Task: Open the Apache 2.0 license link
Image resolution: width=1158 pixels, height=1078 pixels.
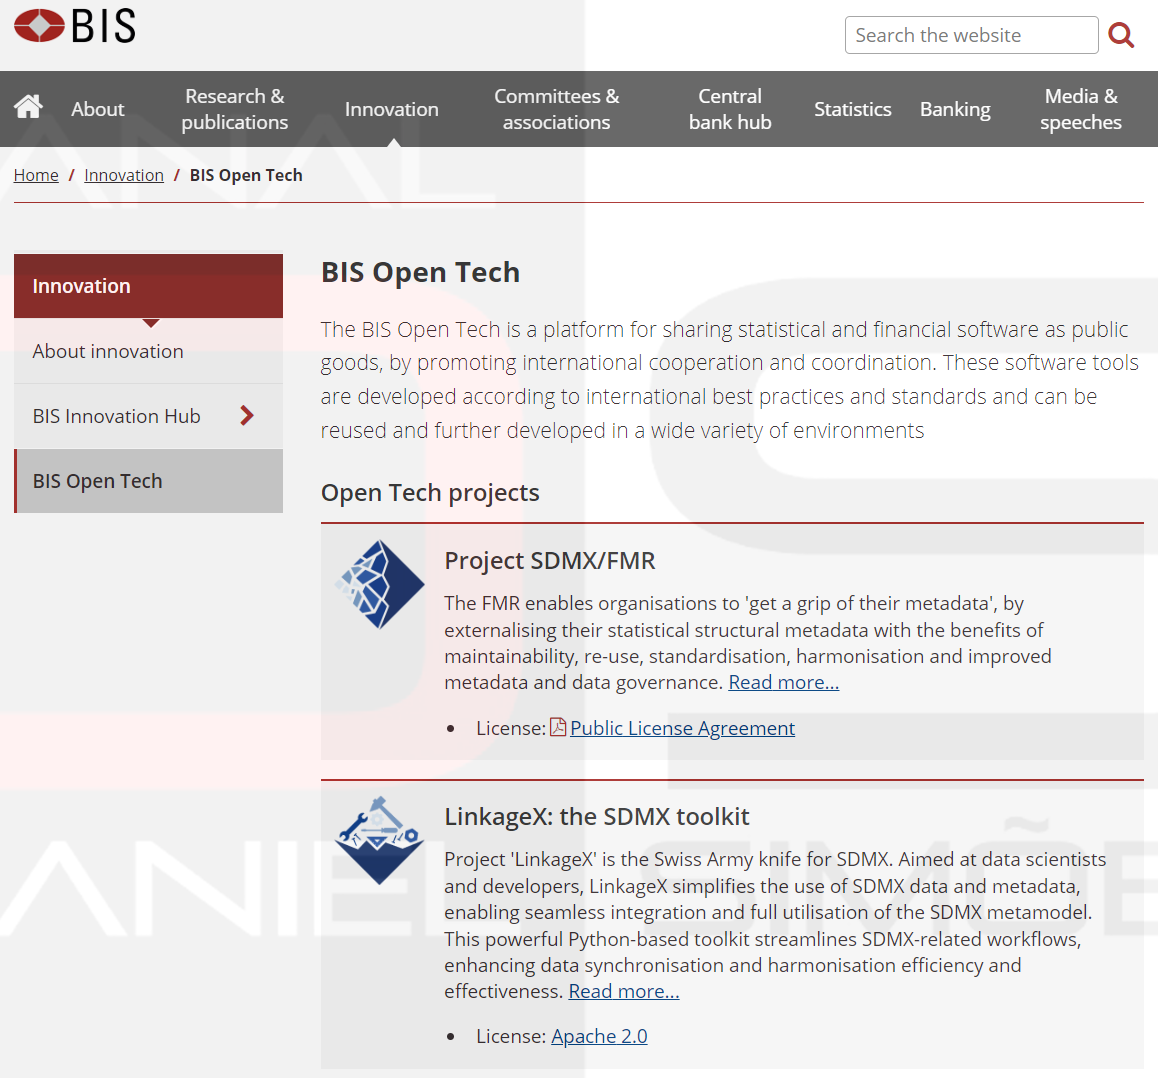Action: [x=599, y=1036]
